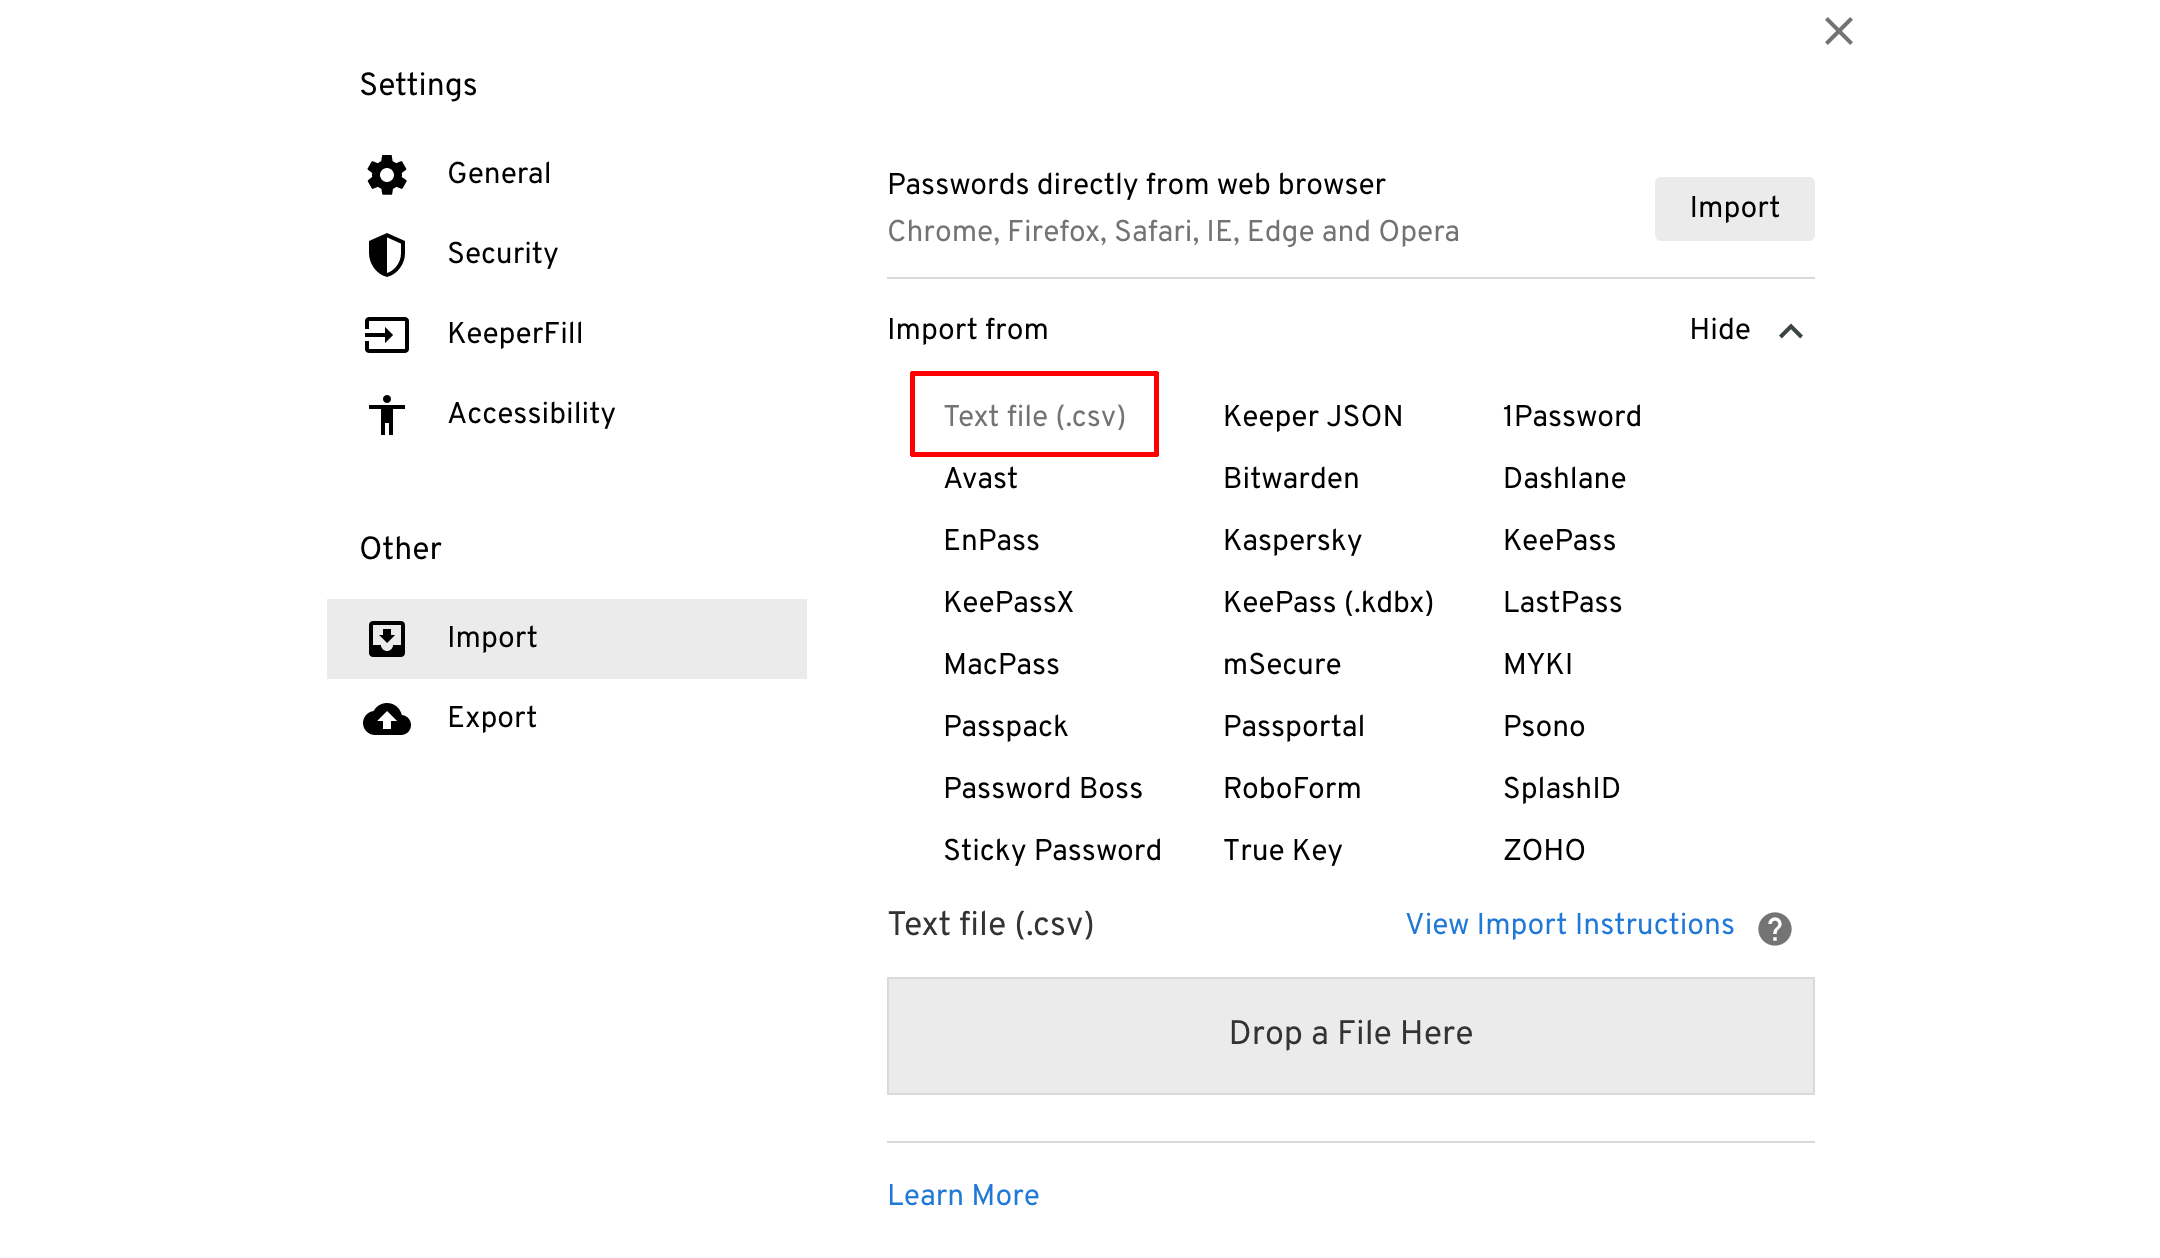Image resolution: width=2160 pixels, height=1258 pixels.
Task: Collapse the Import from list chevron
Action: tap(1791, 331)
